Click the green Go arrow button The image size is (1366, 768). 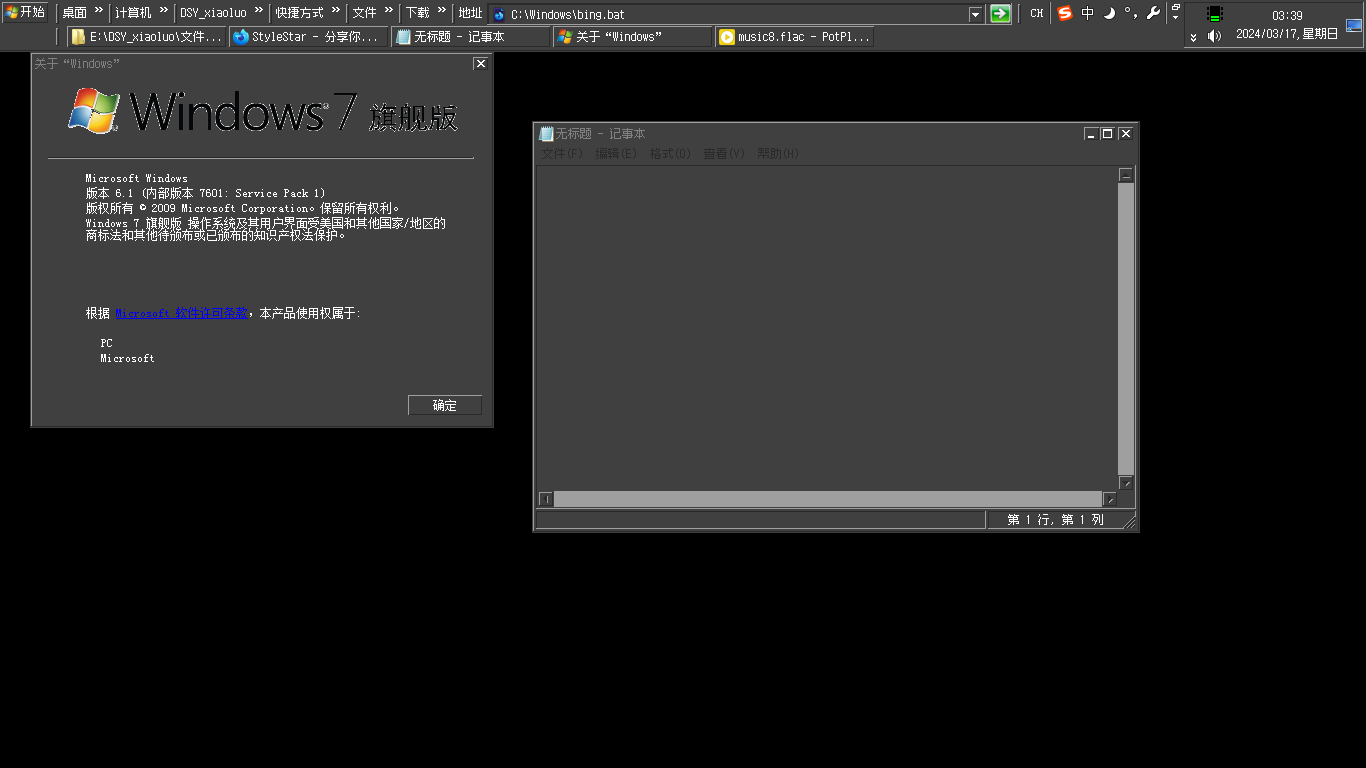(1000, 14)
